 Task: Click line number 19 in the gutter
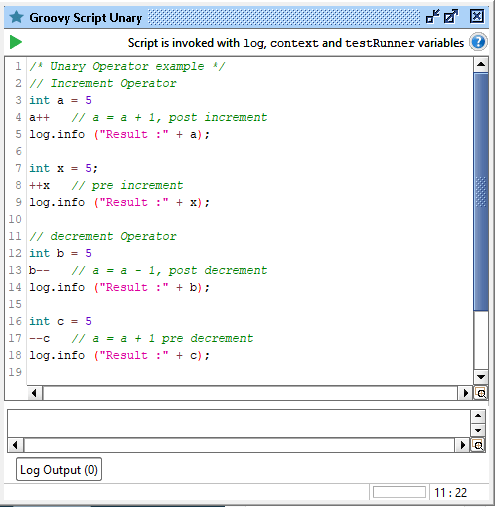[15, 372]
